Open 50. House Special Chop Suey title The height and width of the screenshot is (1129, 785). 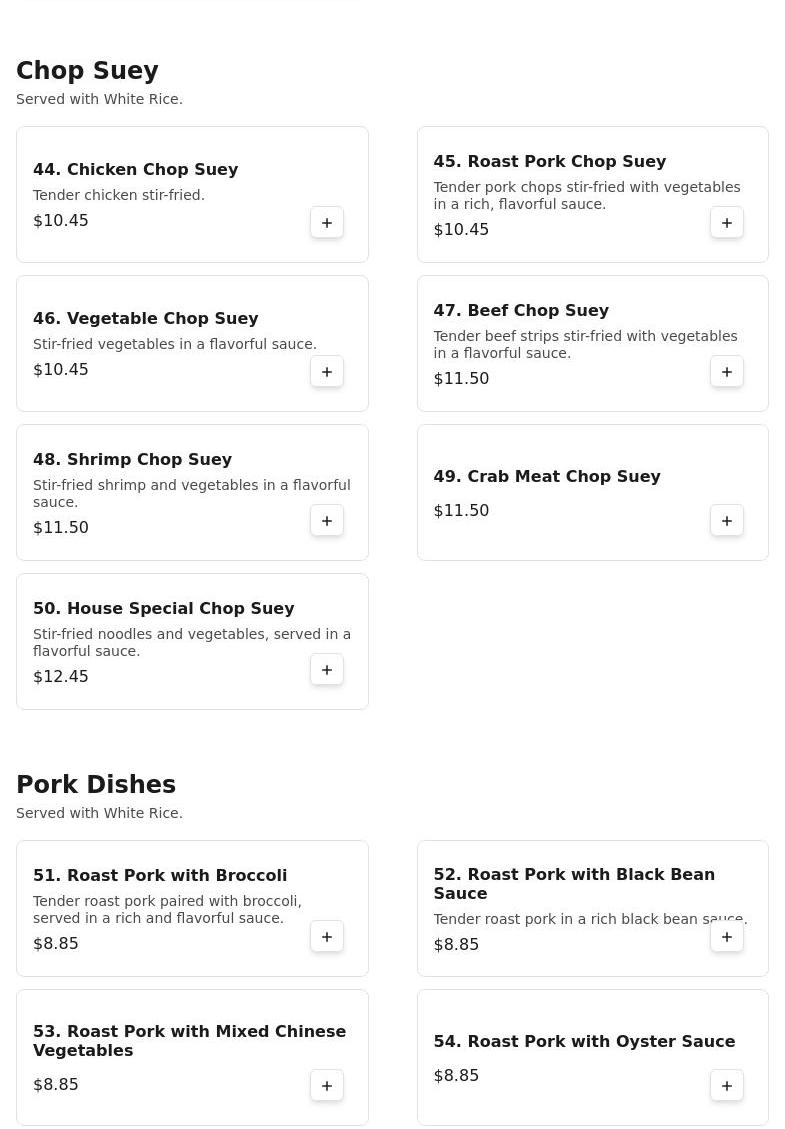[163, 608]
